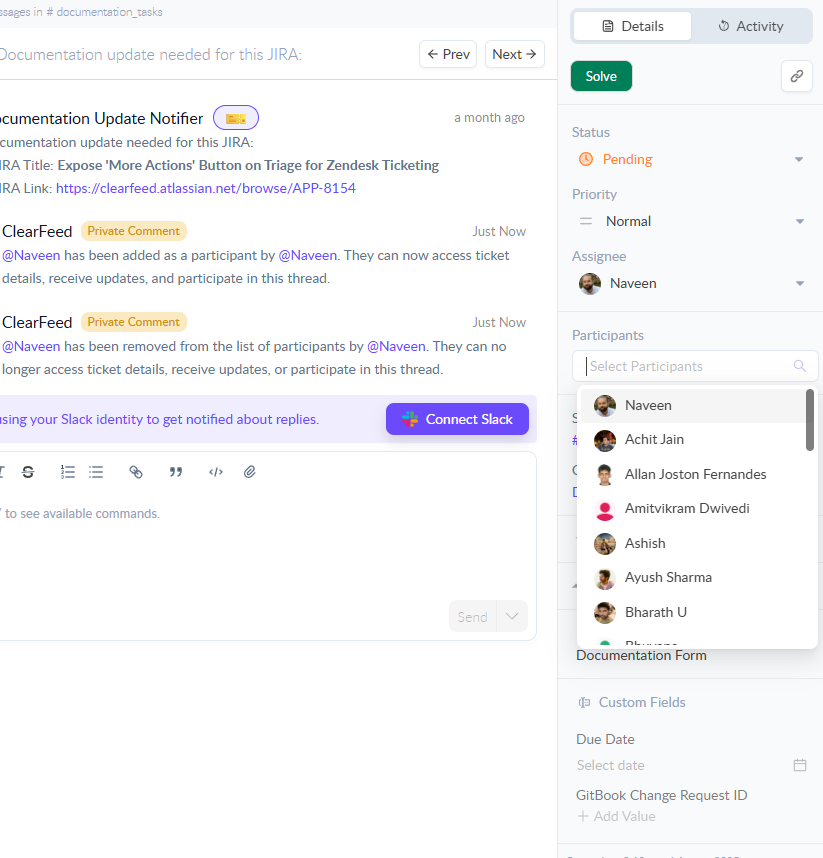This screenshot has height=858, width=823.
Task: Open the APP-8154 Jira link
Action: coord(205,188)
